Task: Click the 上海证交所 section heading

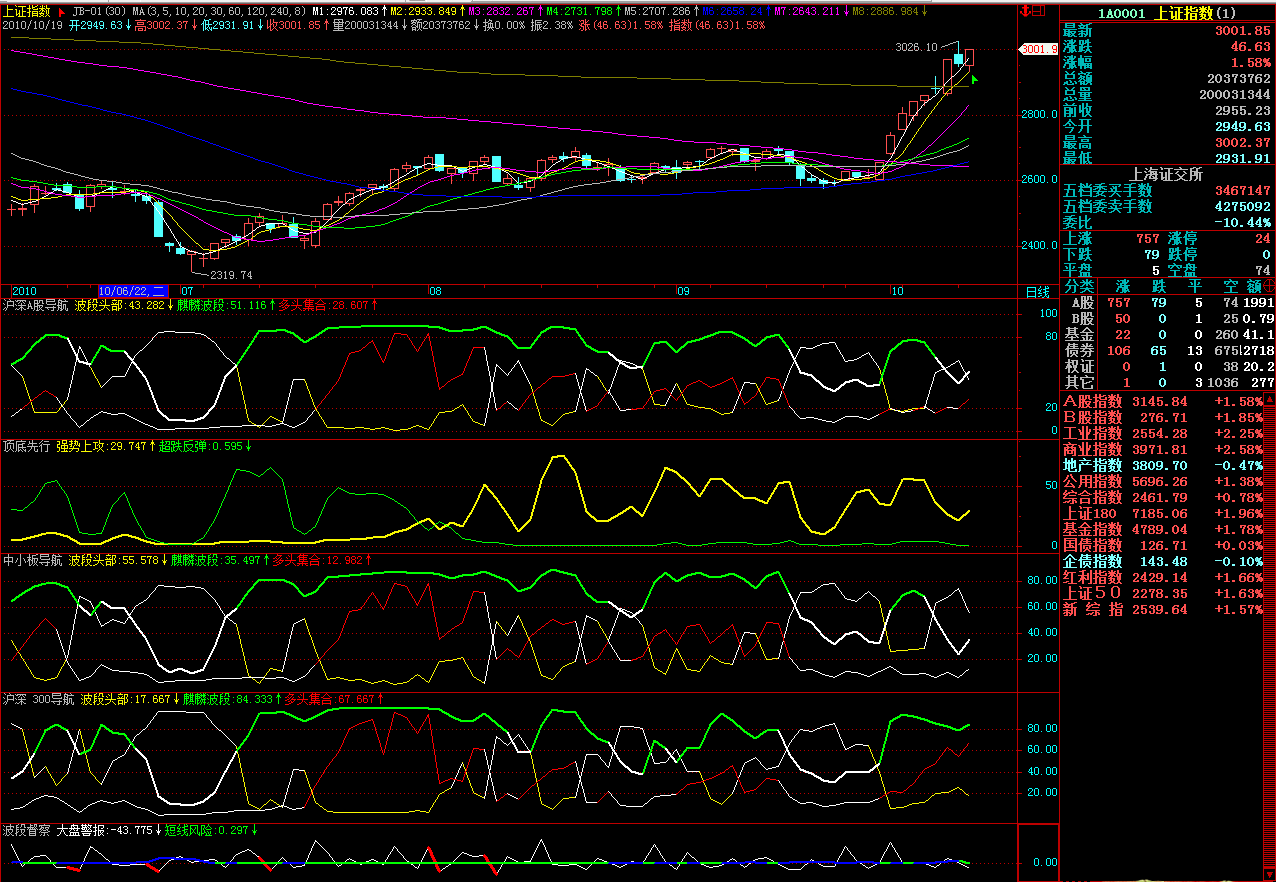Action: tap(1167, 174)
